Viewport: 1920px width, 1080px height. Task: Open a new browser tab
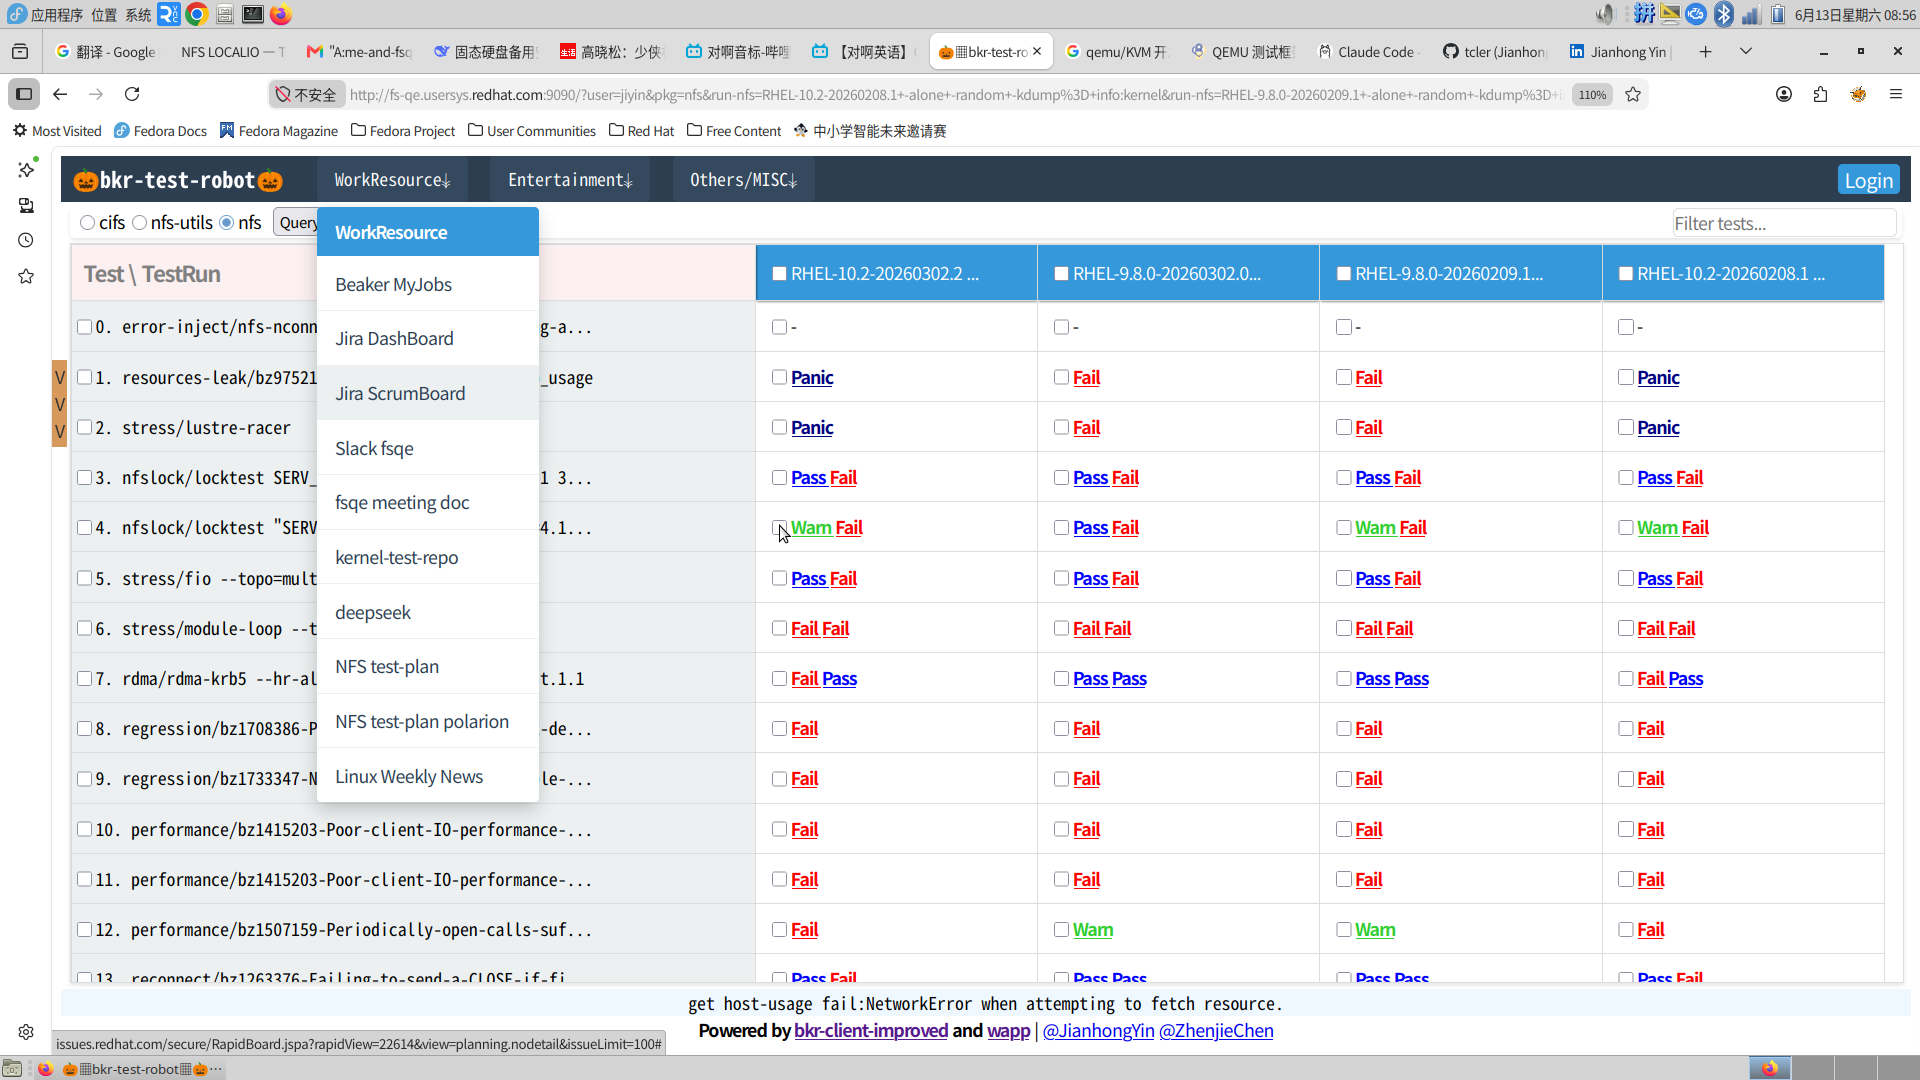click(1706, 51)
